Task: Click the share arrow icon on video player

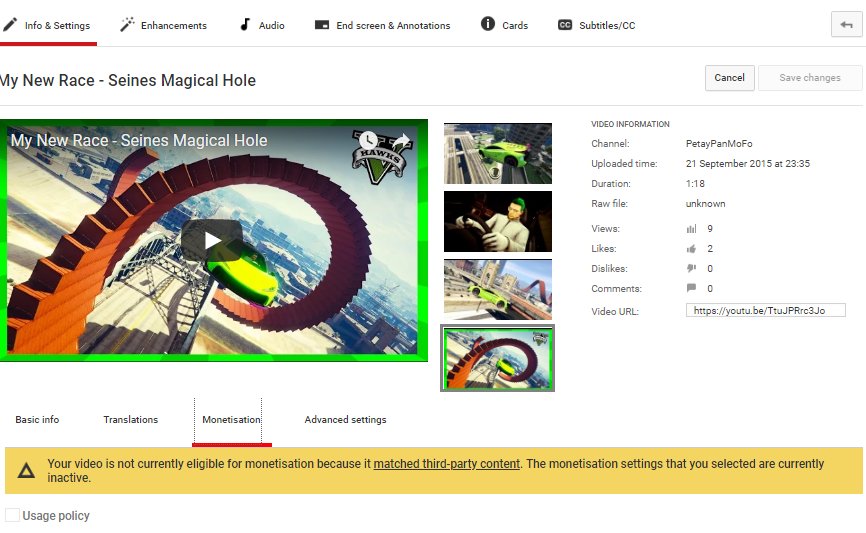Action: (x=402, y=141)
